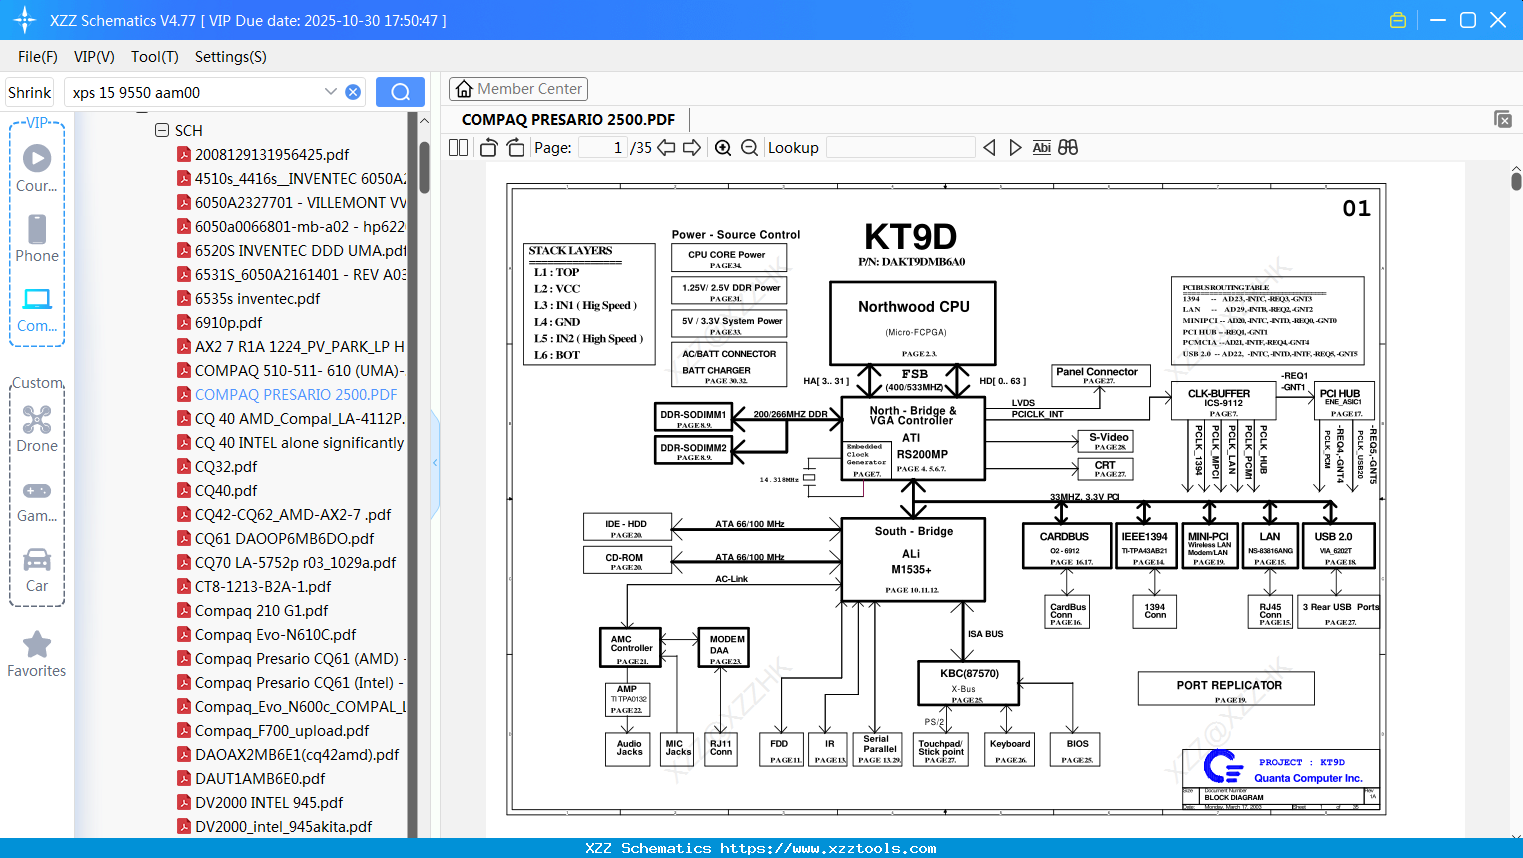
Task: Collapse the file tree panel with side handle
Action: coord(435,463)
